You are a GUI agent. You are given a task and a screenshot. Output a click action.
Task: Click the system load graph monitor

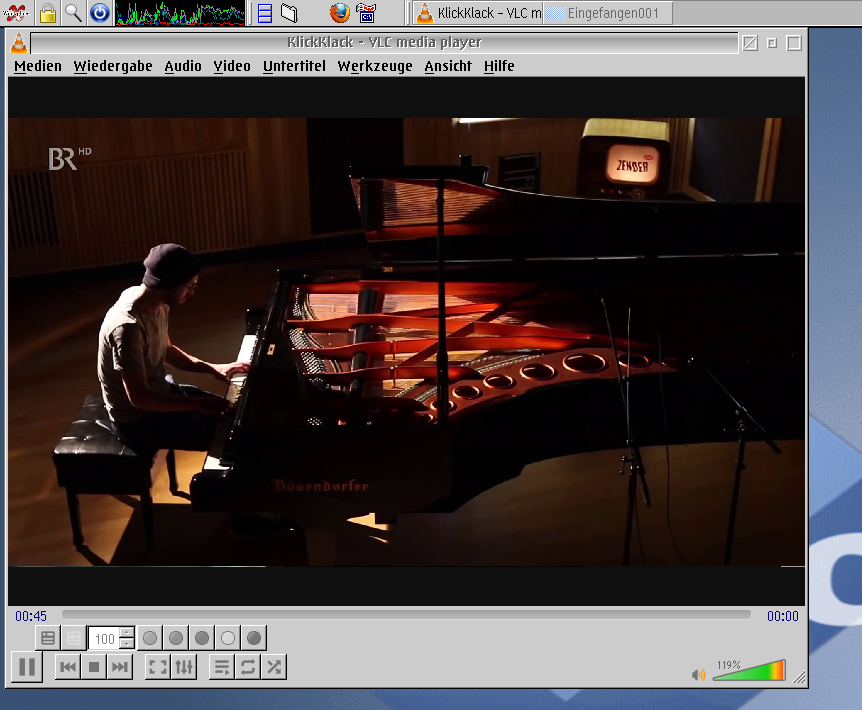180,13
